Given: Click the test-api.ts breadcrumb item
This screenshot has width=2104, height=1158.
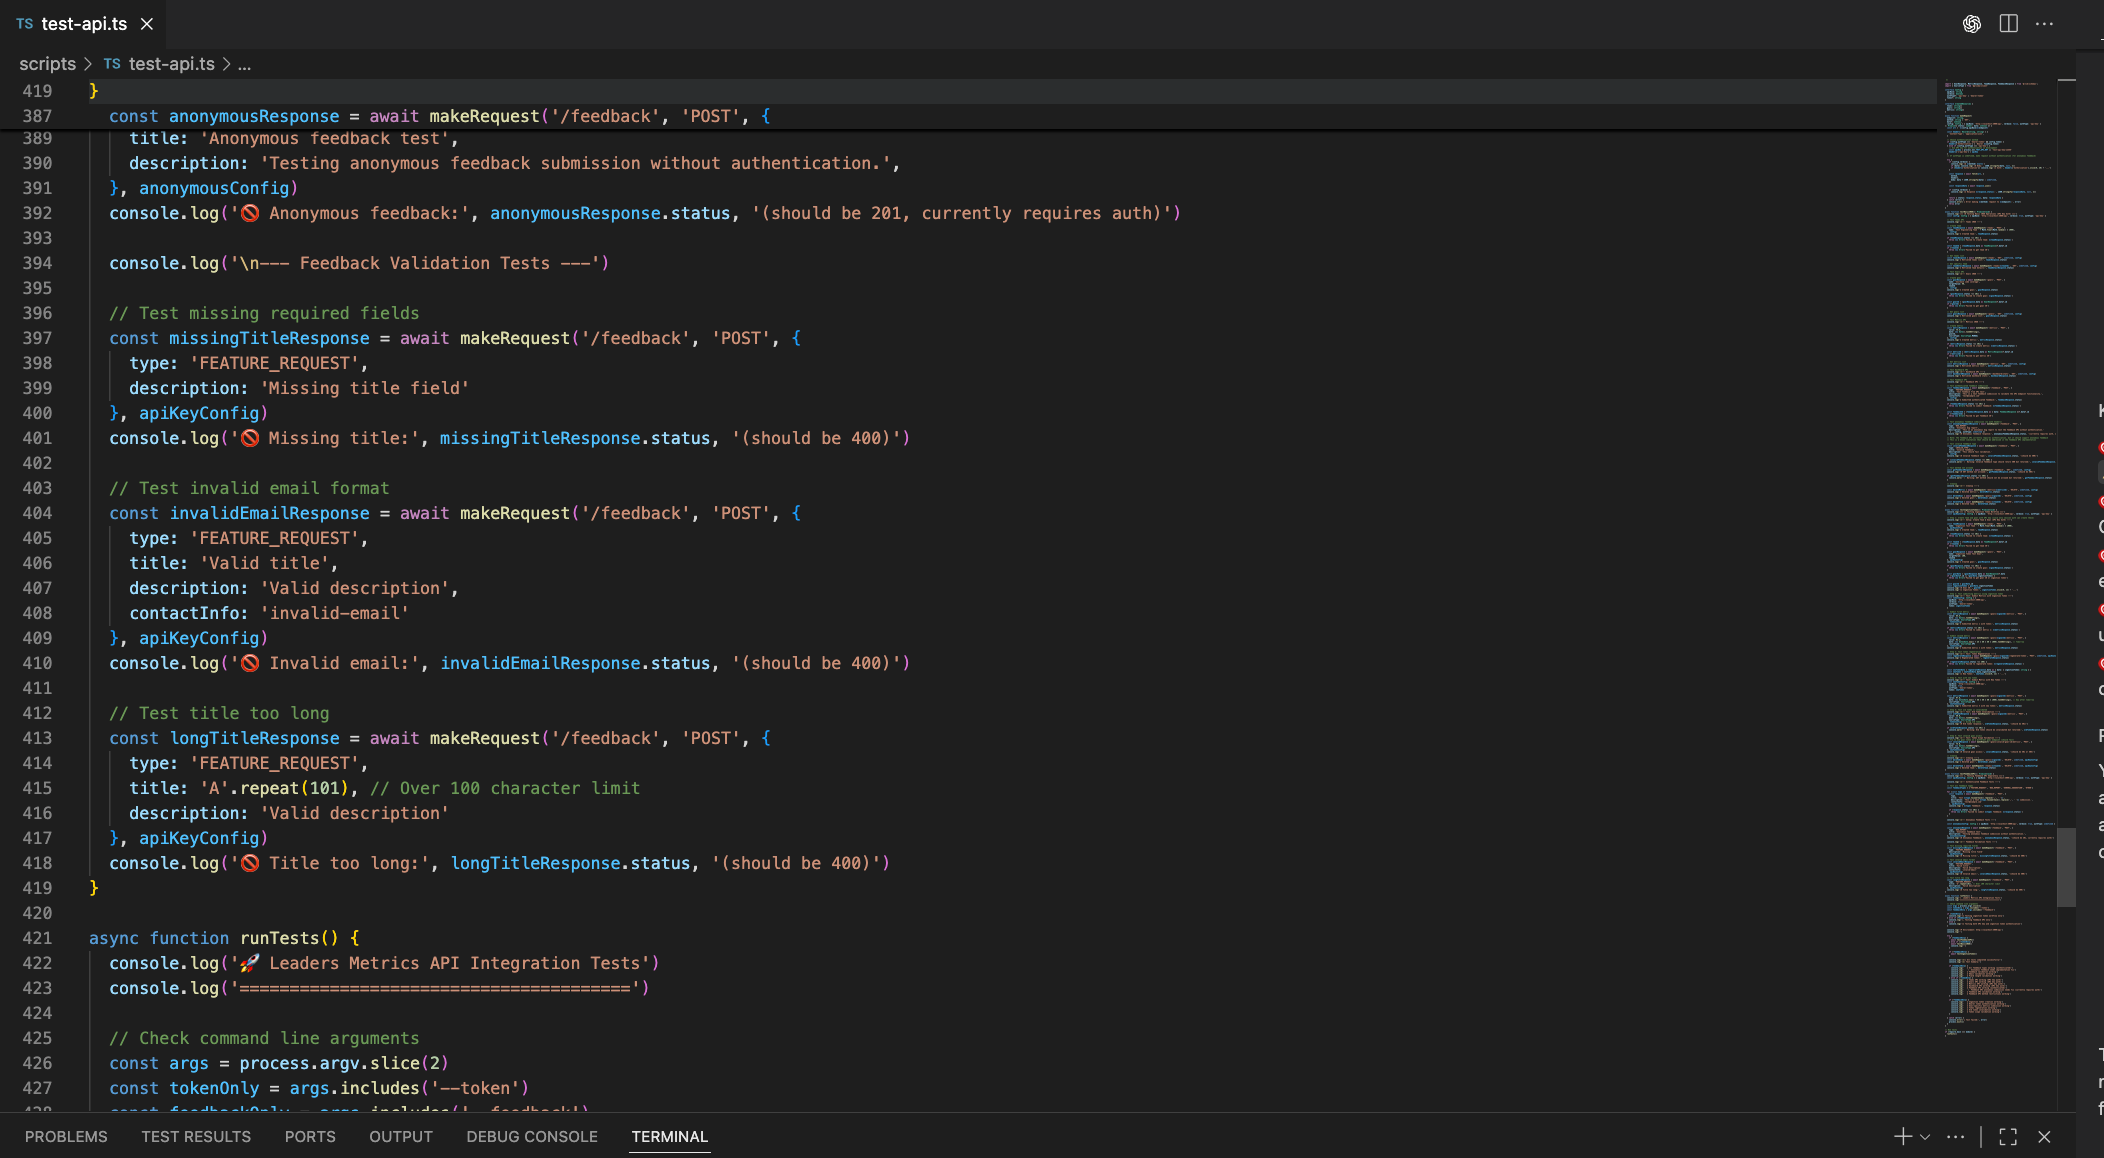Looking at the screenshot, I should pos(171,64).
